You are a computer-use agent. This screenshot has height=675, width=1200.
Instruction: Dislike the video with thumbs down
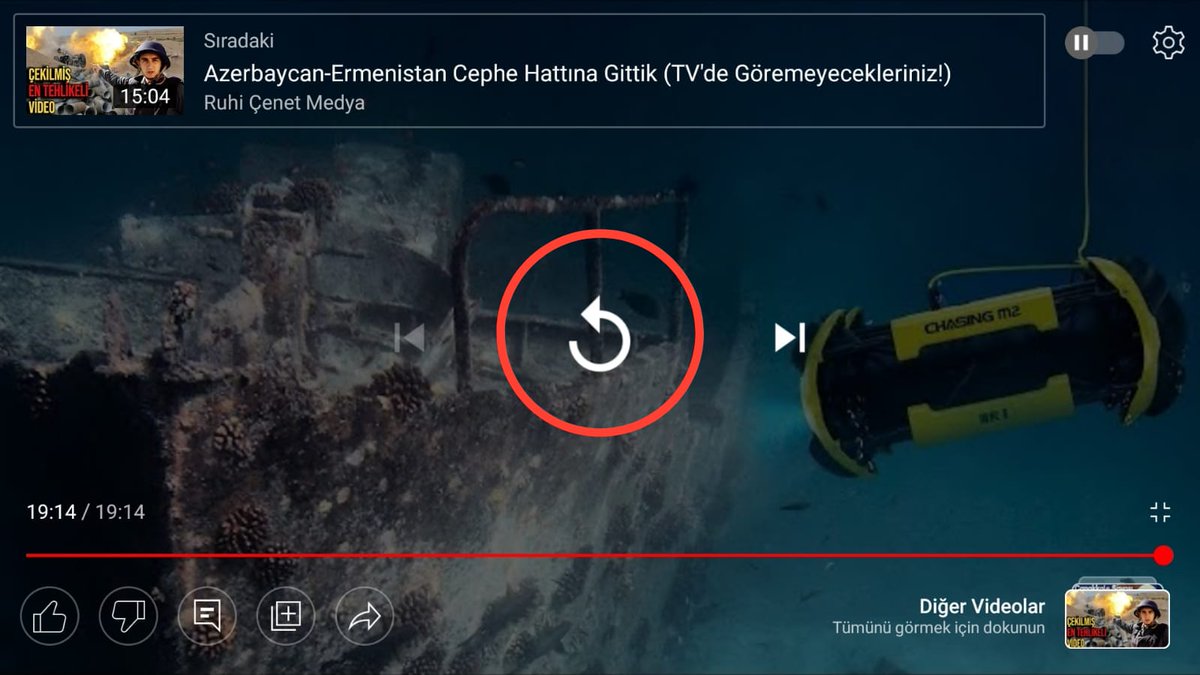128,615
